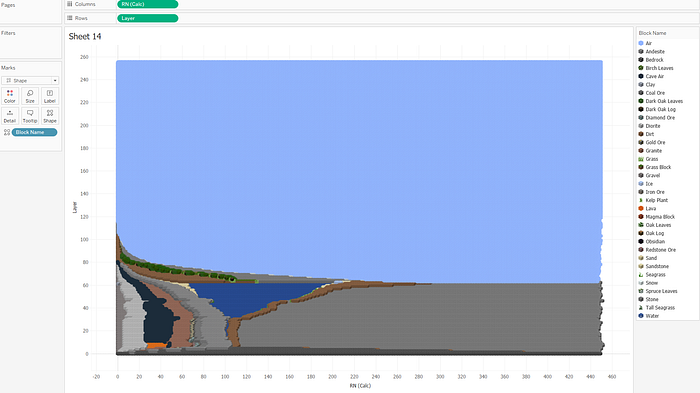
Task: Click the Pages shelf
Action: [31, 11]
